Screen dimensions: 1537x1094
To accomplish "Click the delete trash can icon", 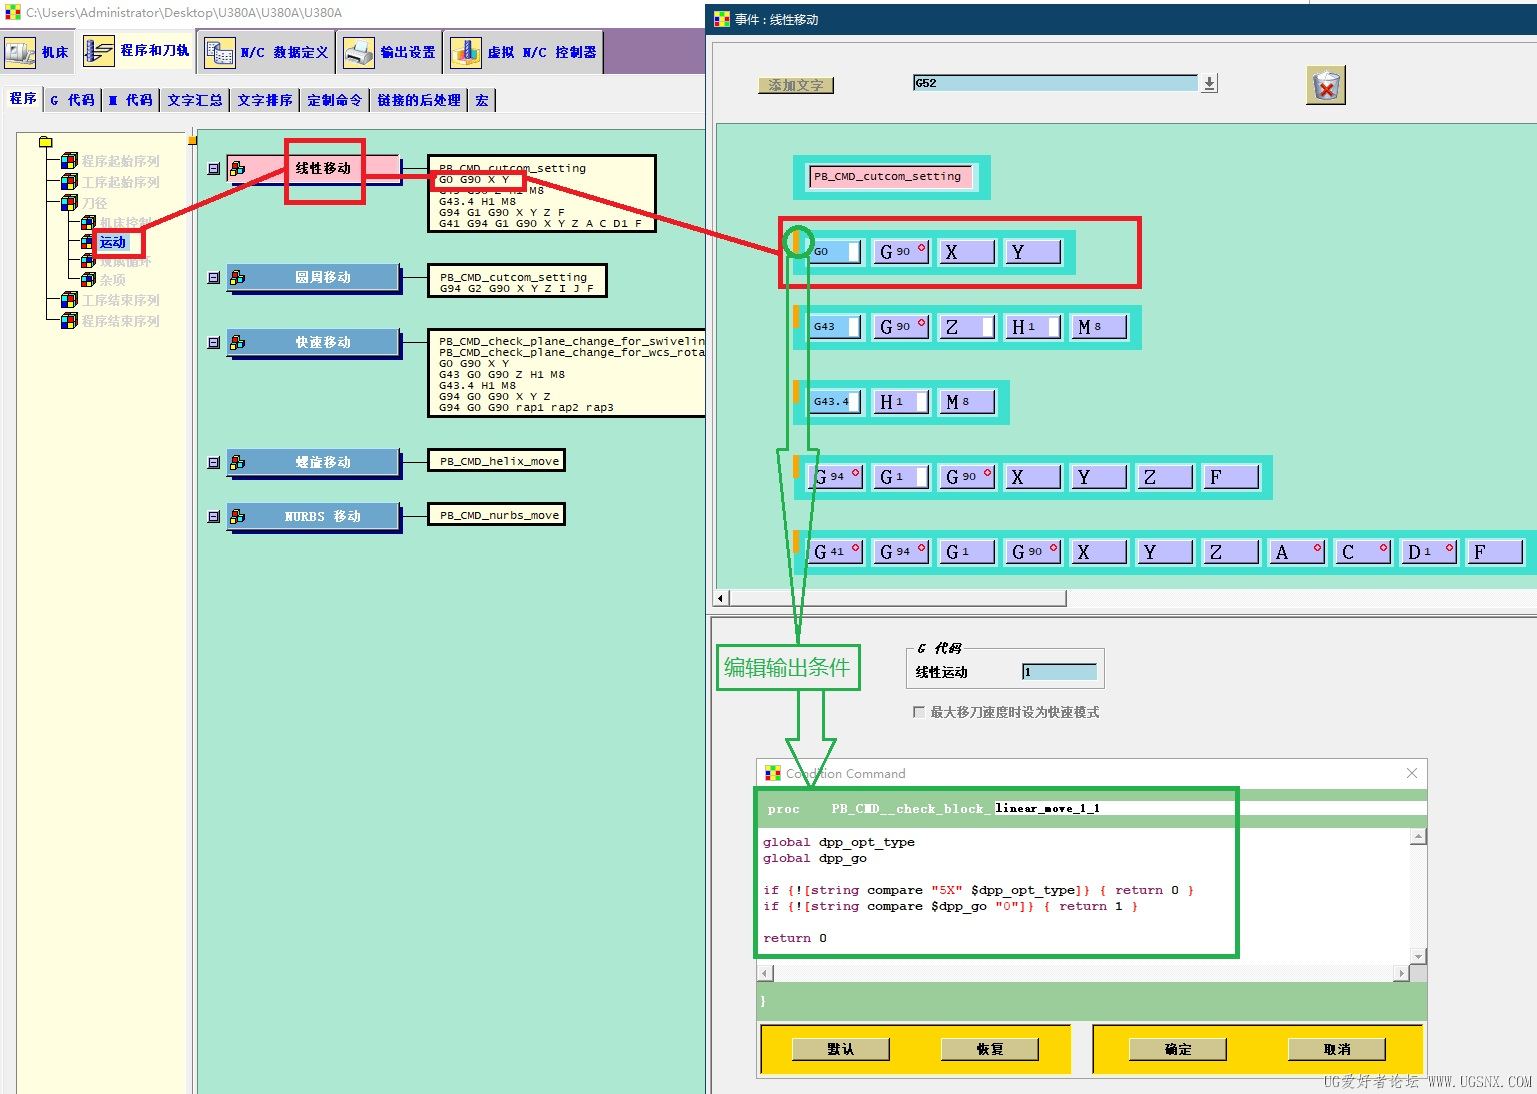I will (x=1326, y=86).
